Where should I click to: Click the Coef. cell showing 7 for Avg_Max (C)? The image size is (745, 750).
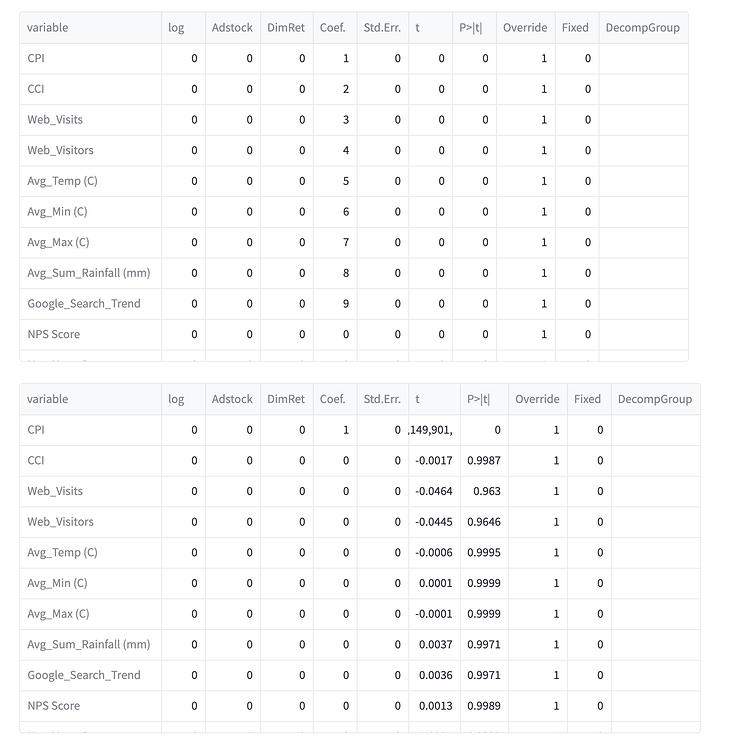click(335, 243)
